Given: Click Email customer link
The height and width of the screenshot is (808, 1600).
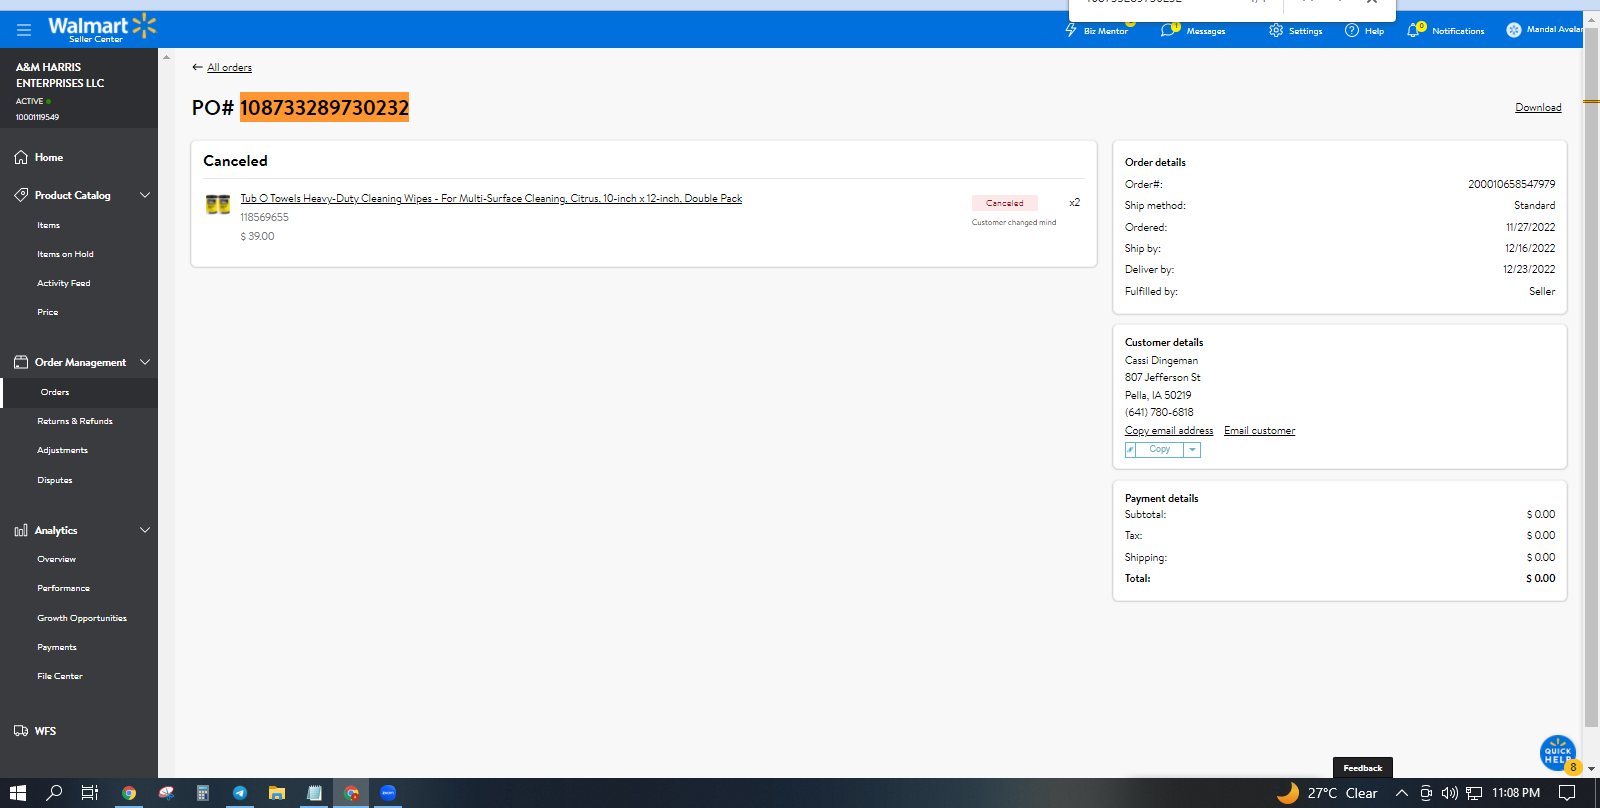Looking at the screenshot, I should (x=1259, y=430).
